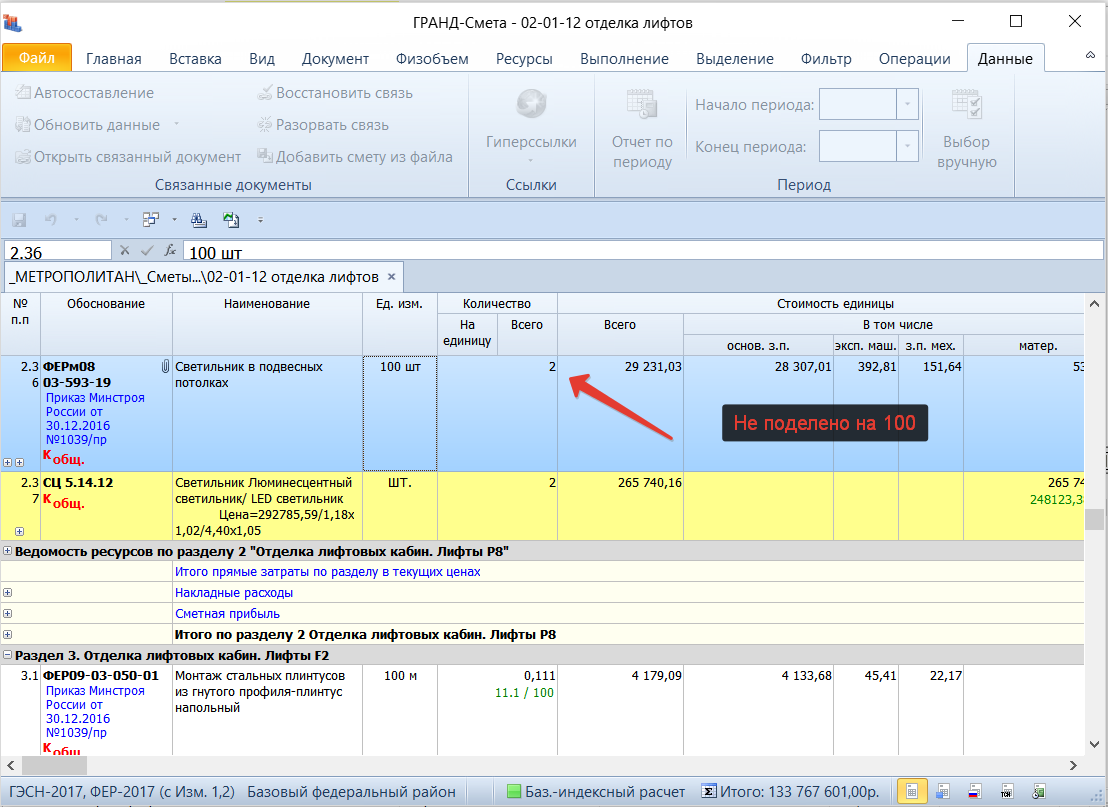Click the fx function icon in formula bar

tap(170, 251)
